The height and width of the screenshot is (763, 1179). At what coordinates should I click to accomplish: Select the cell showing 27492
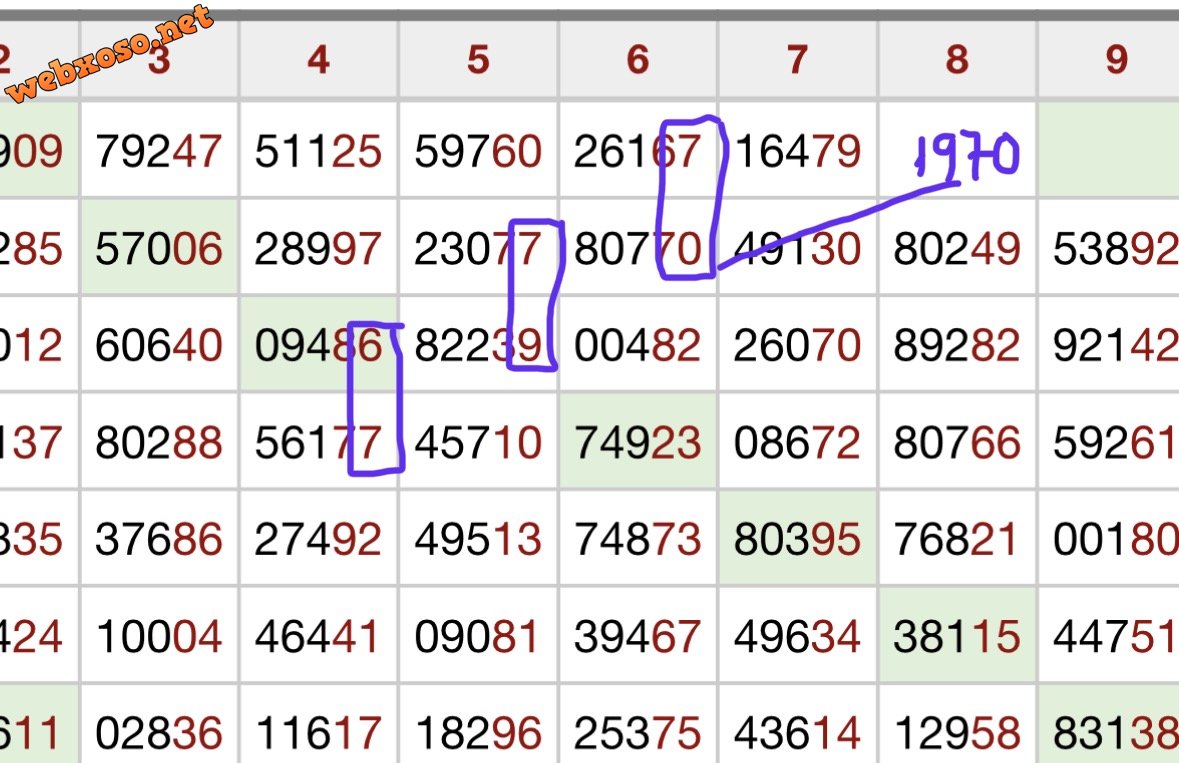click(319, 539)
